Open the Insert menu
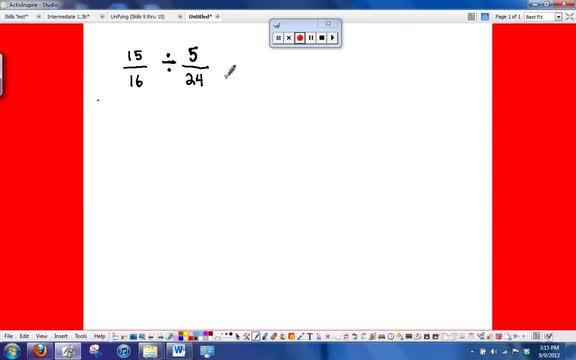The image size is (576, 360). coord(61,336)
